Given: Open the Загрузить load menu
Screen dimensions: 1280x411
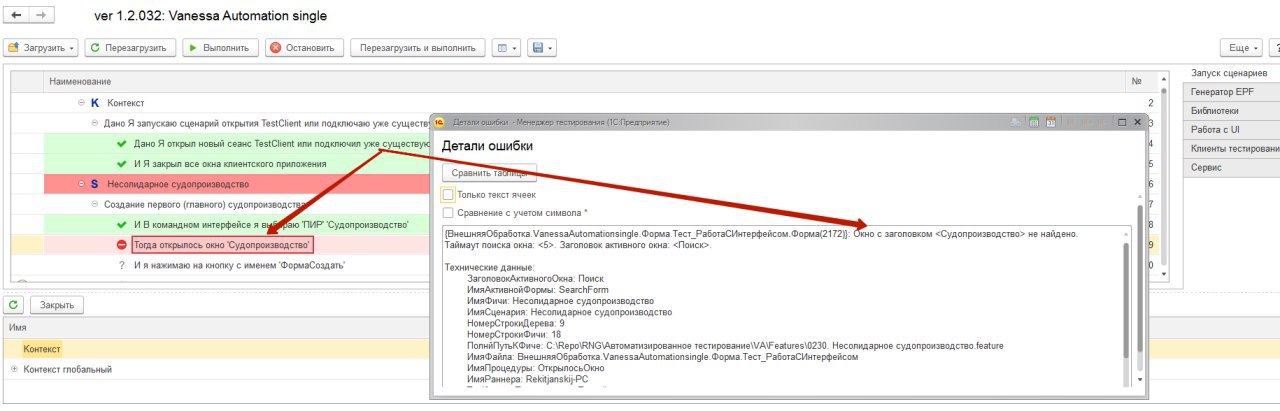Looking at the screenshot, I should pyautogui.click(x=41, y=48).
